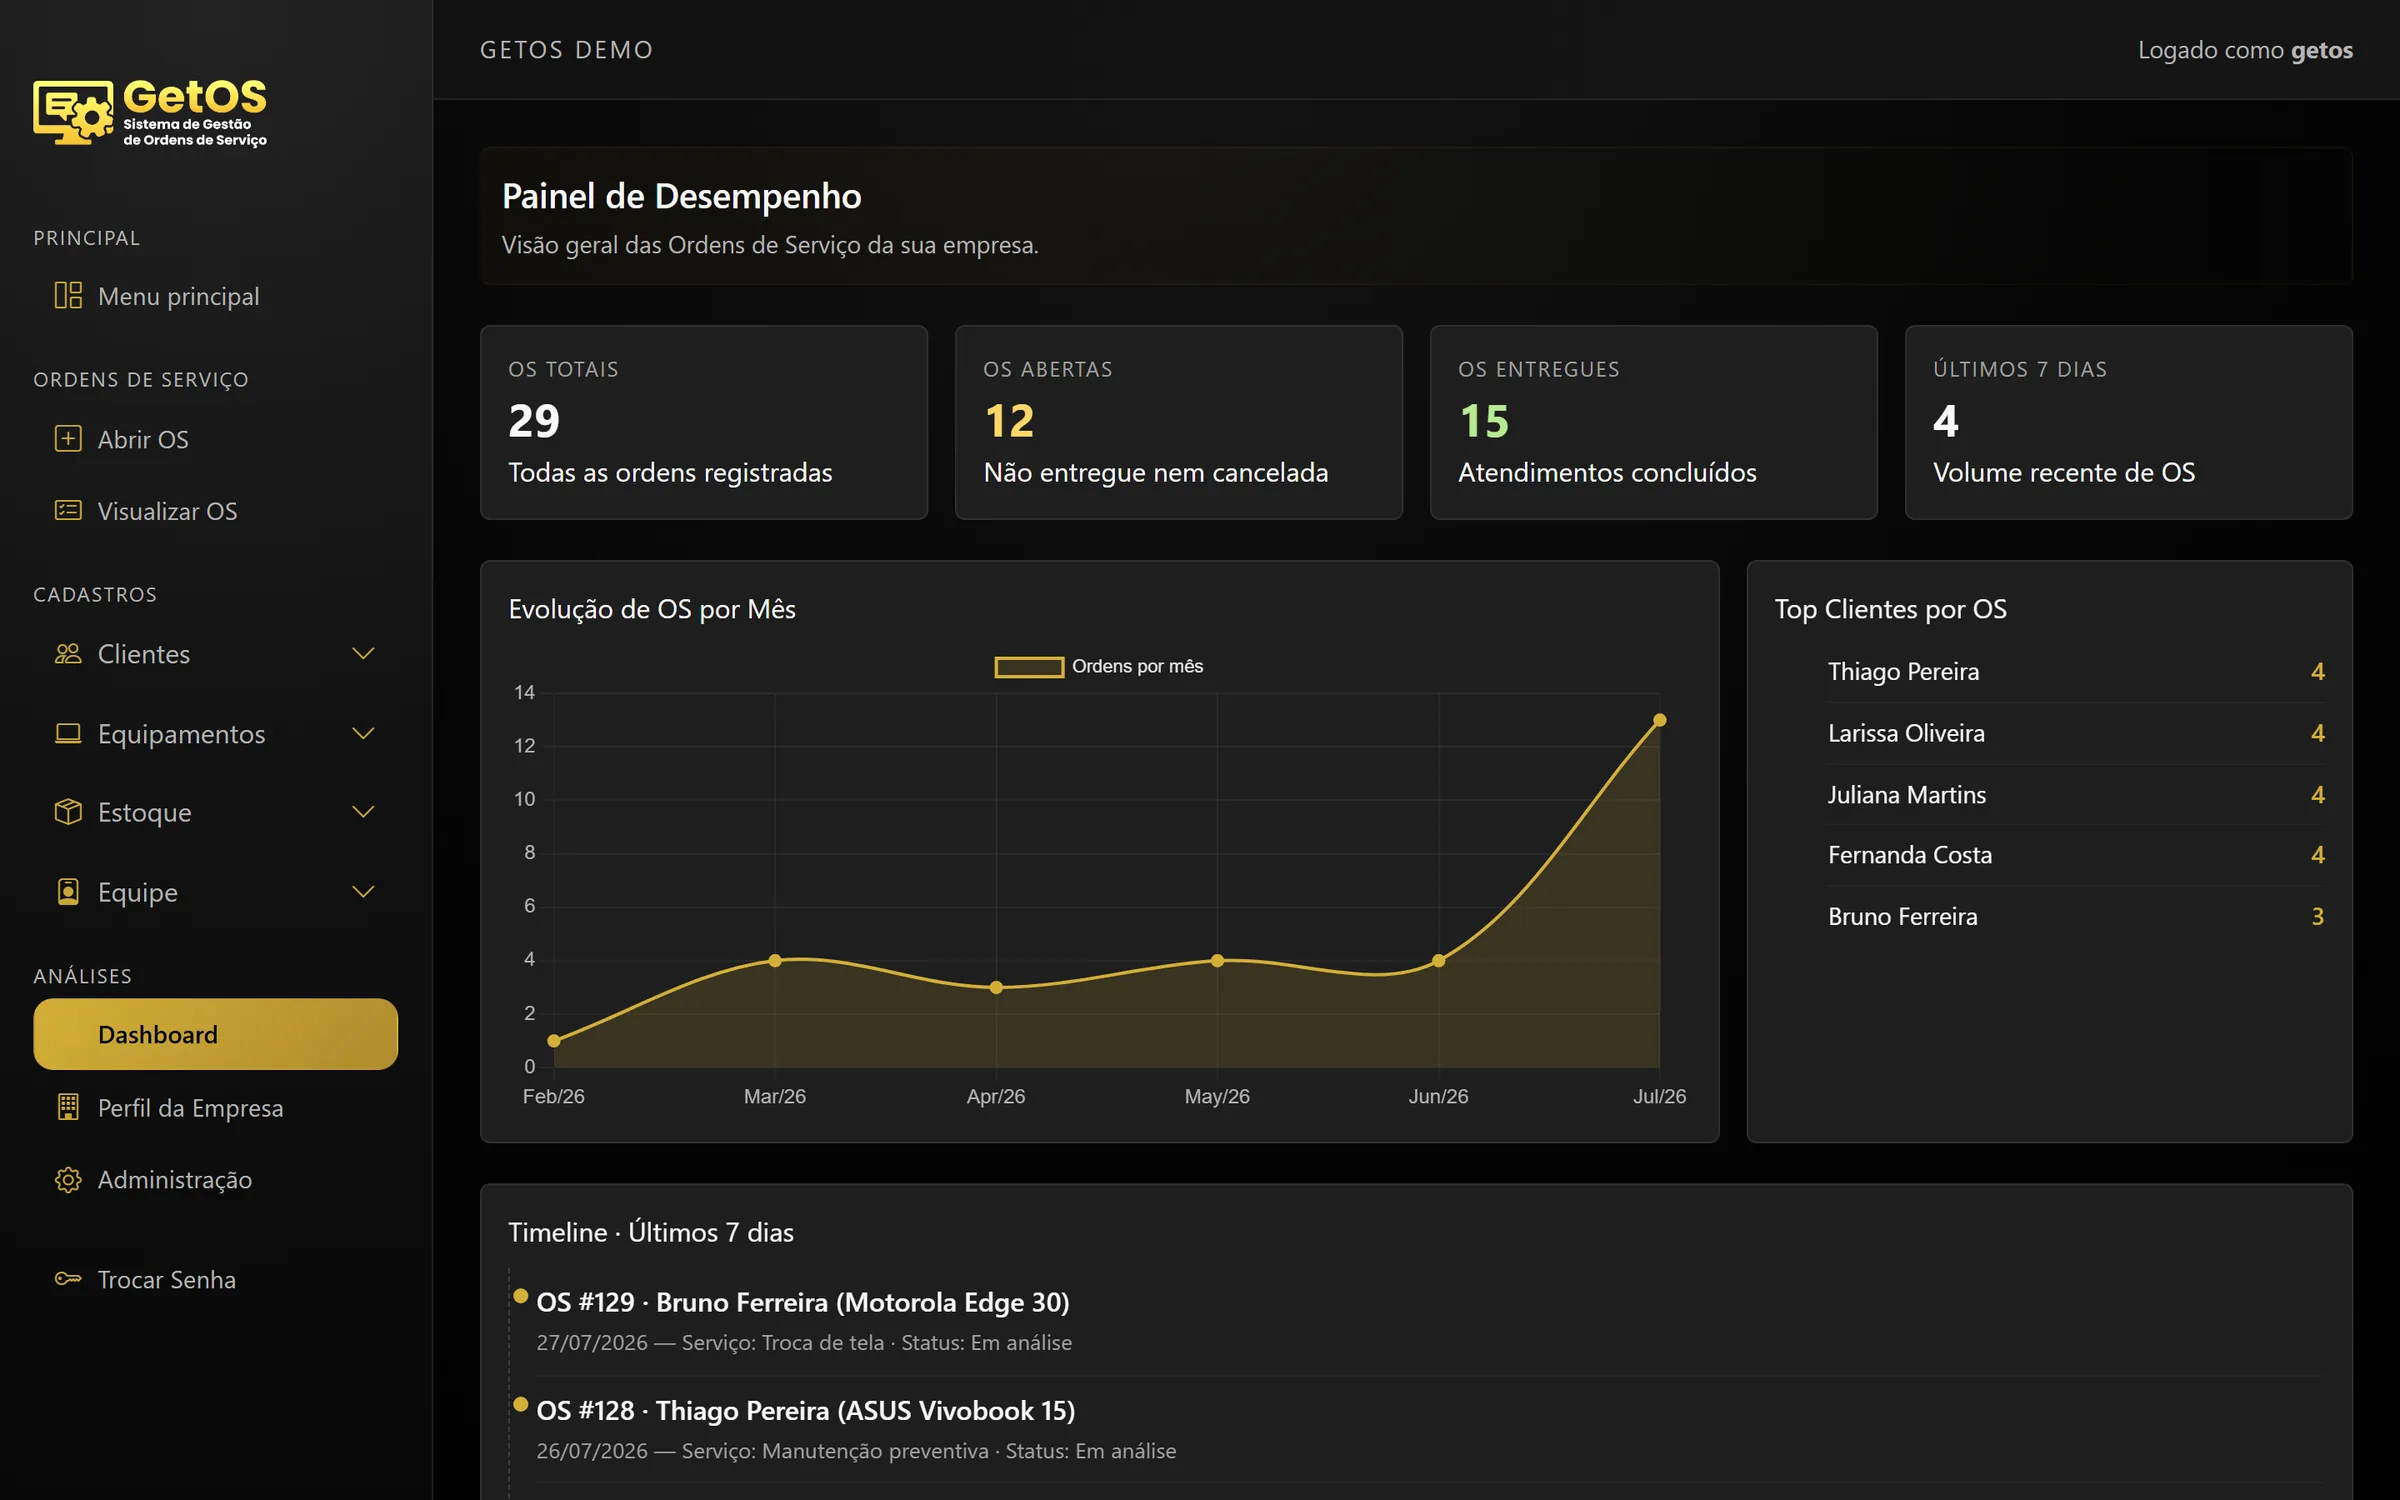Click the OS Entregues card
This screenshot has height=1500, width=2400.
coord(1654,422)
